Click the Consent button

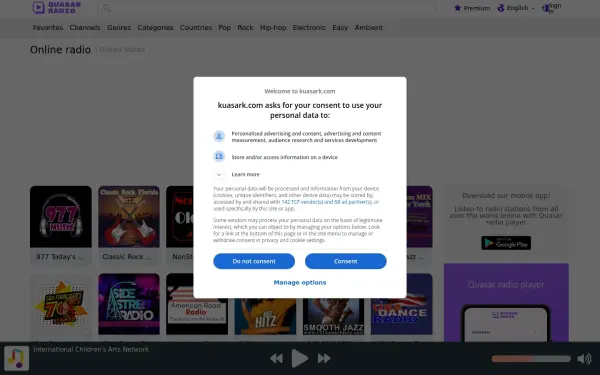pos(346,261)
